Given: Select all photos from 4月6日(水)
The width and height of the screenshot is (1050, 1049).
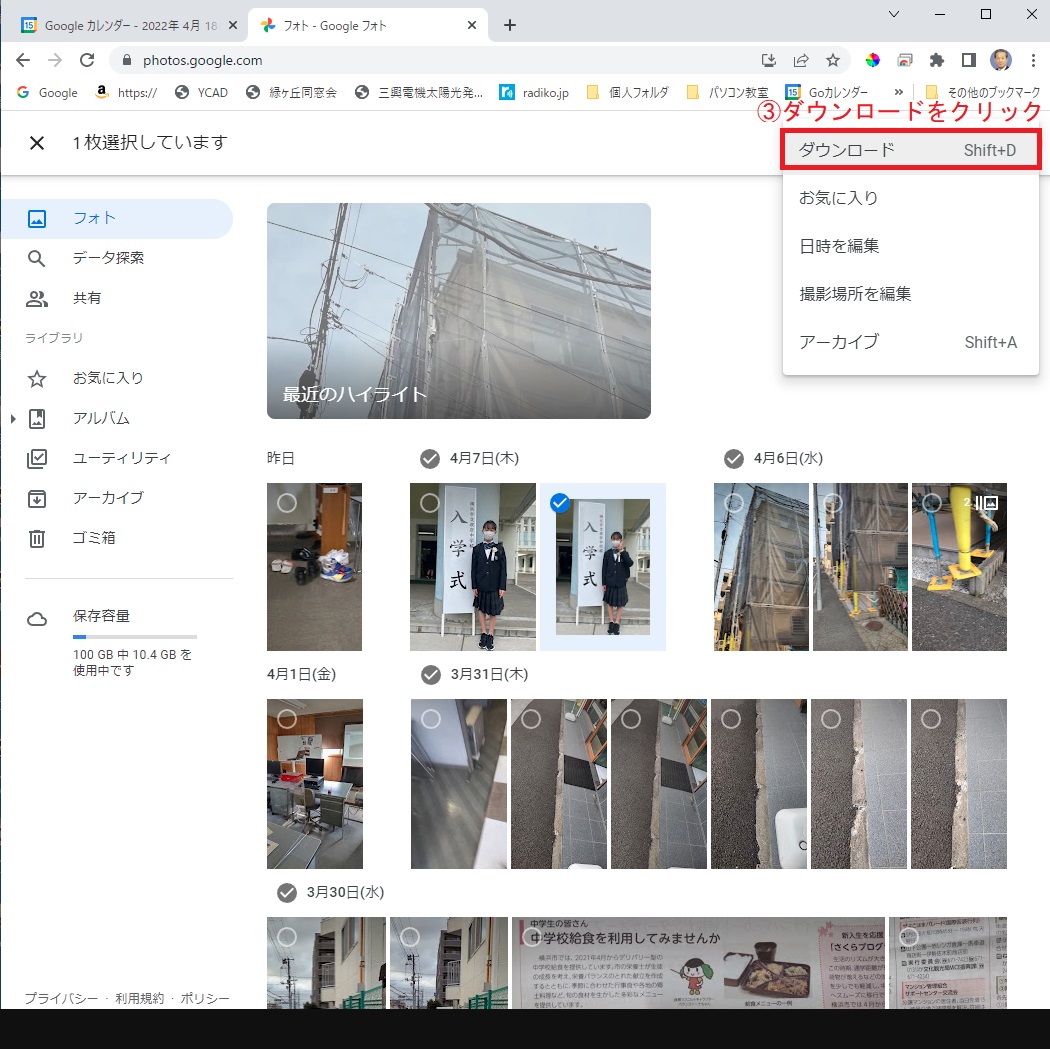Looking at the screenshot, I should pyautogui.click(x=734, y=459).
